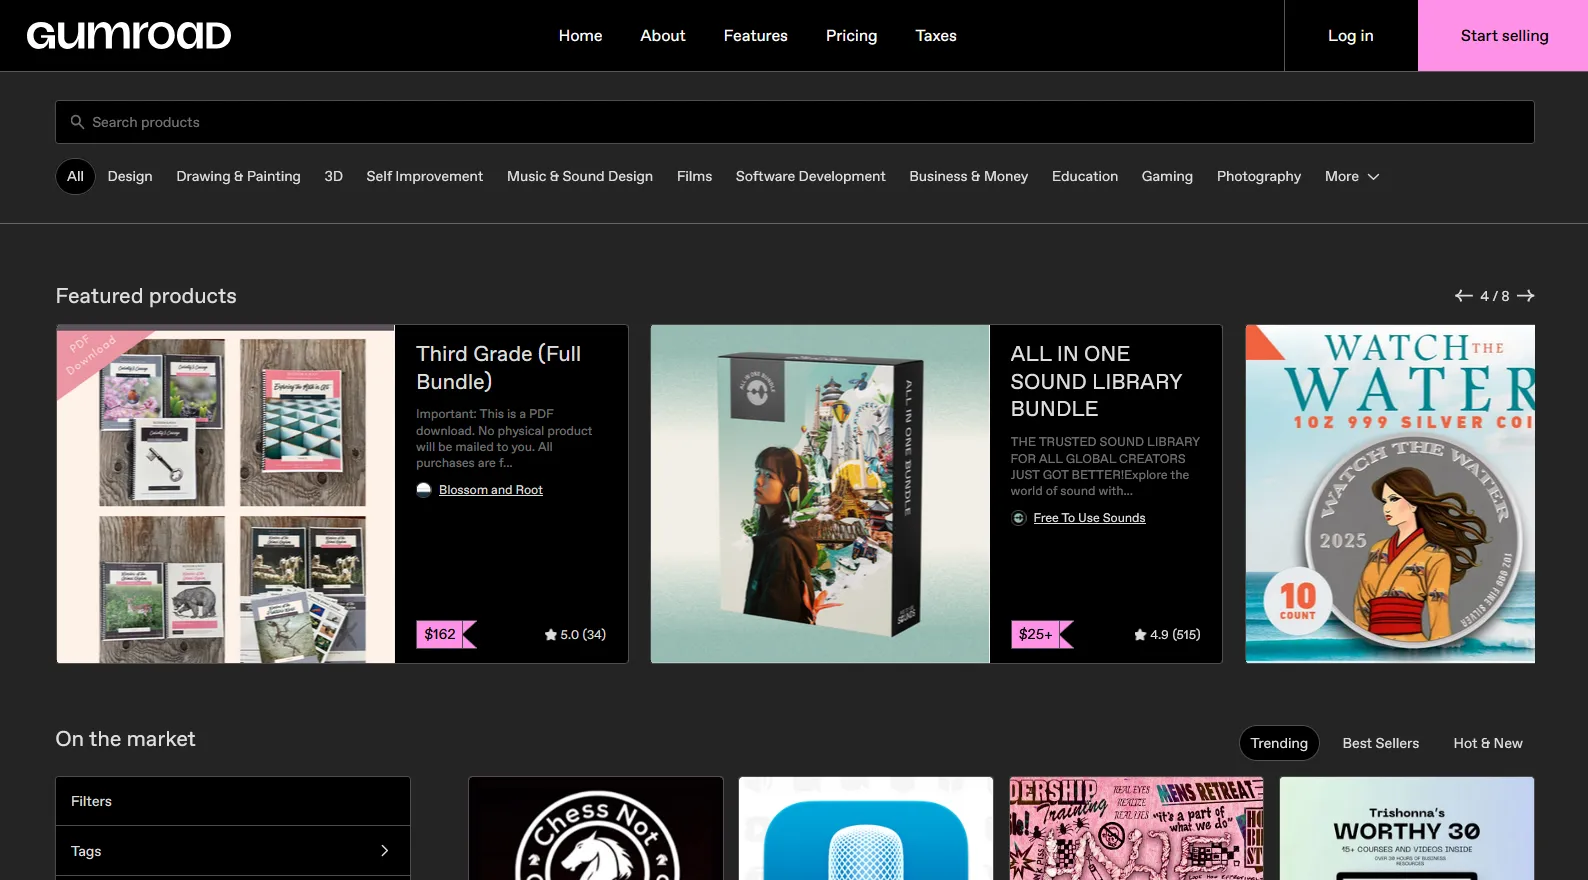Open the Watch the Water product thumbnail

pos(1389,494)
